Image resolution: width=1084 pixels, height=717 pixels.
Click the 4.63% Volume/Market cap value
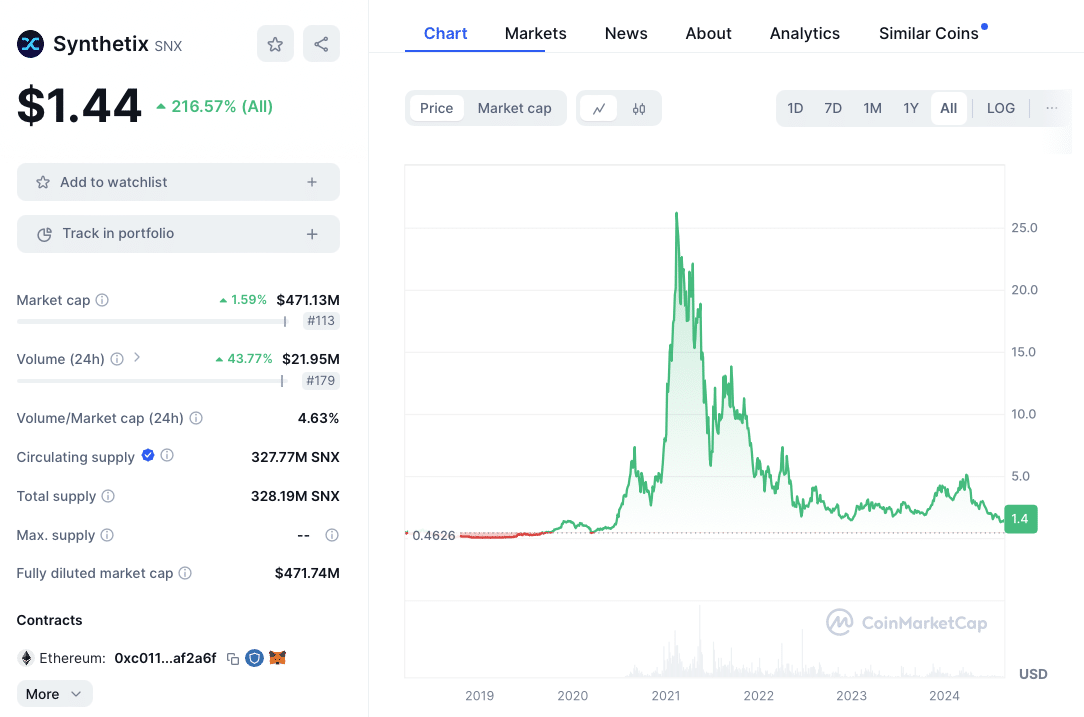(x=318, y=418)
